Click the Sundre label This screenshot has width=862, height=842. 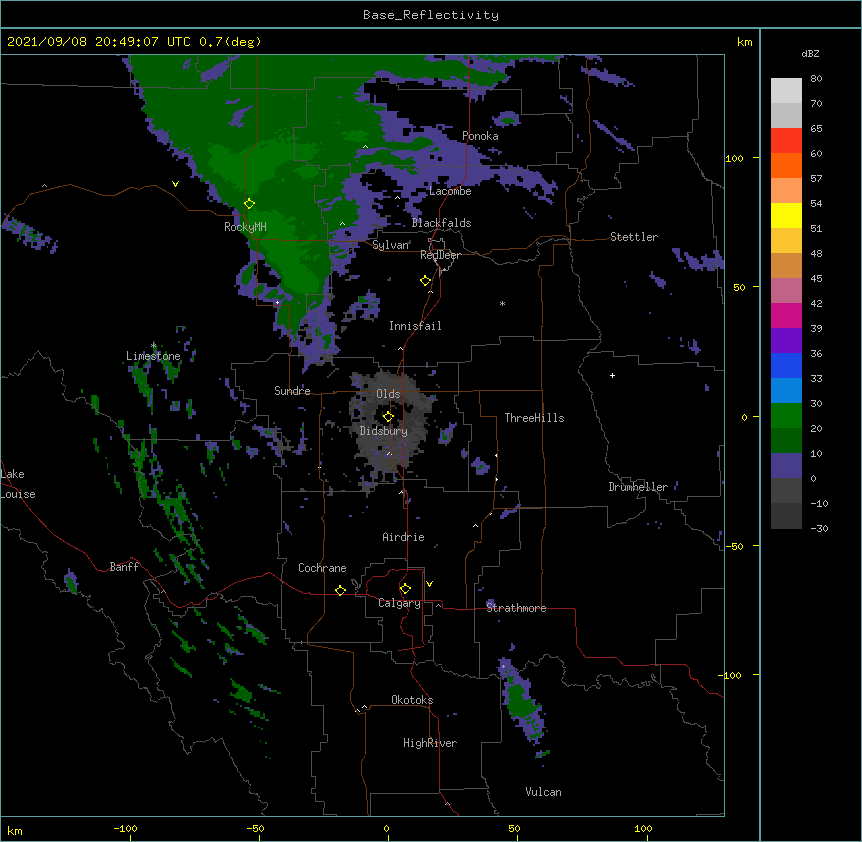(x=292, y=391)
